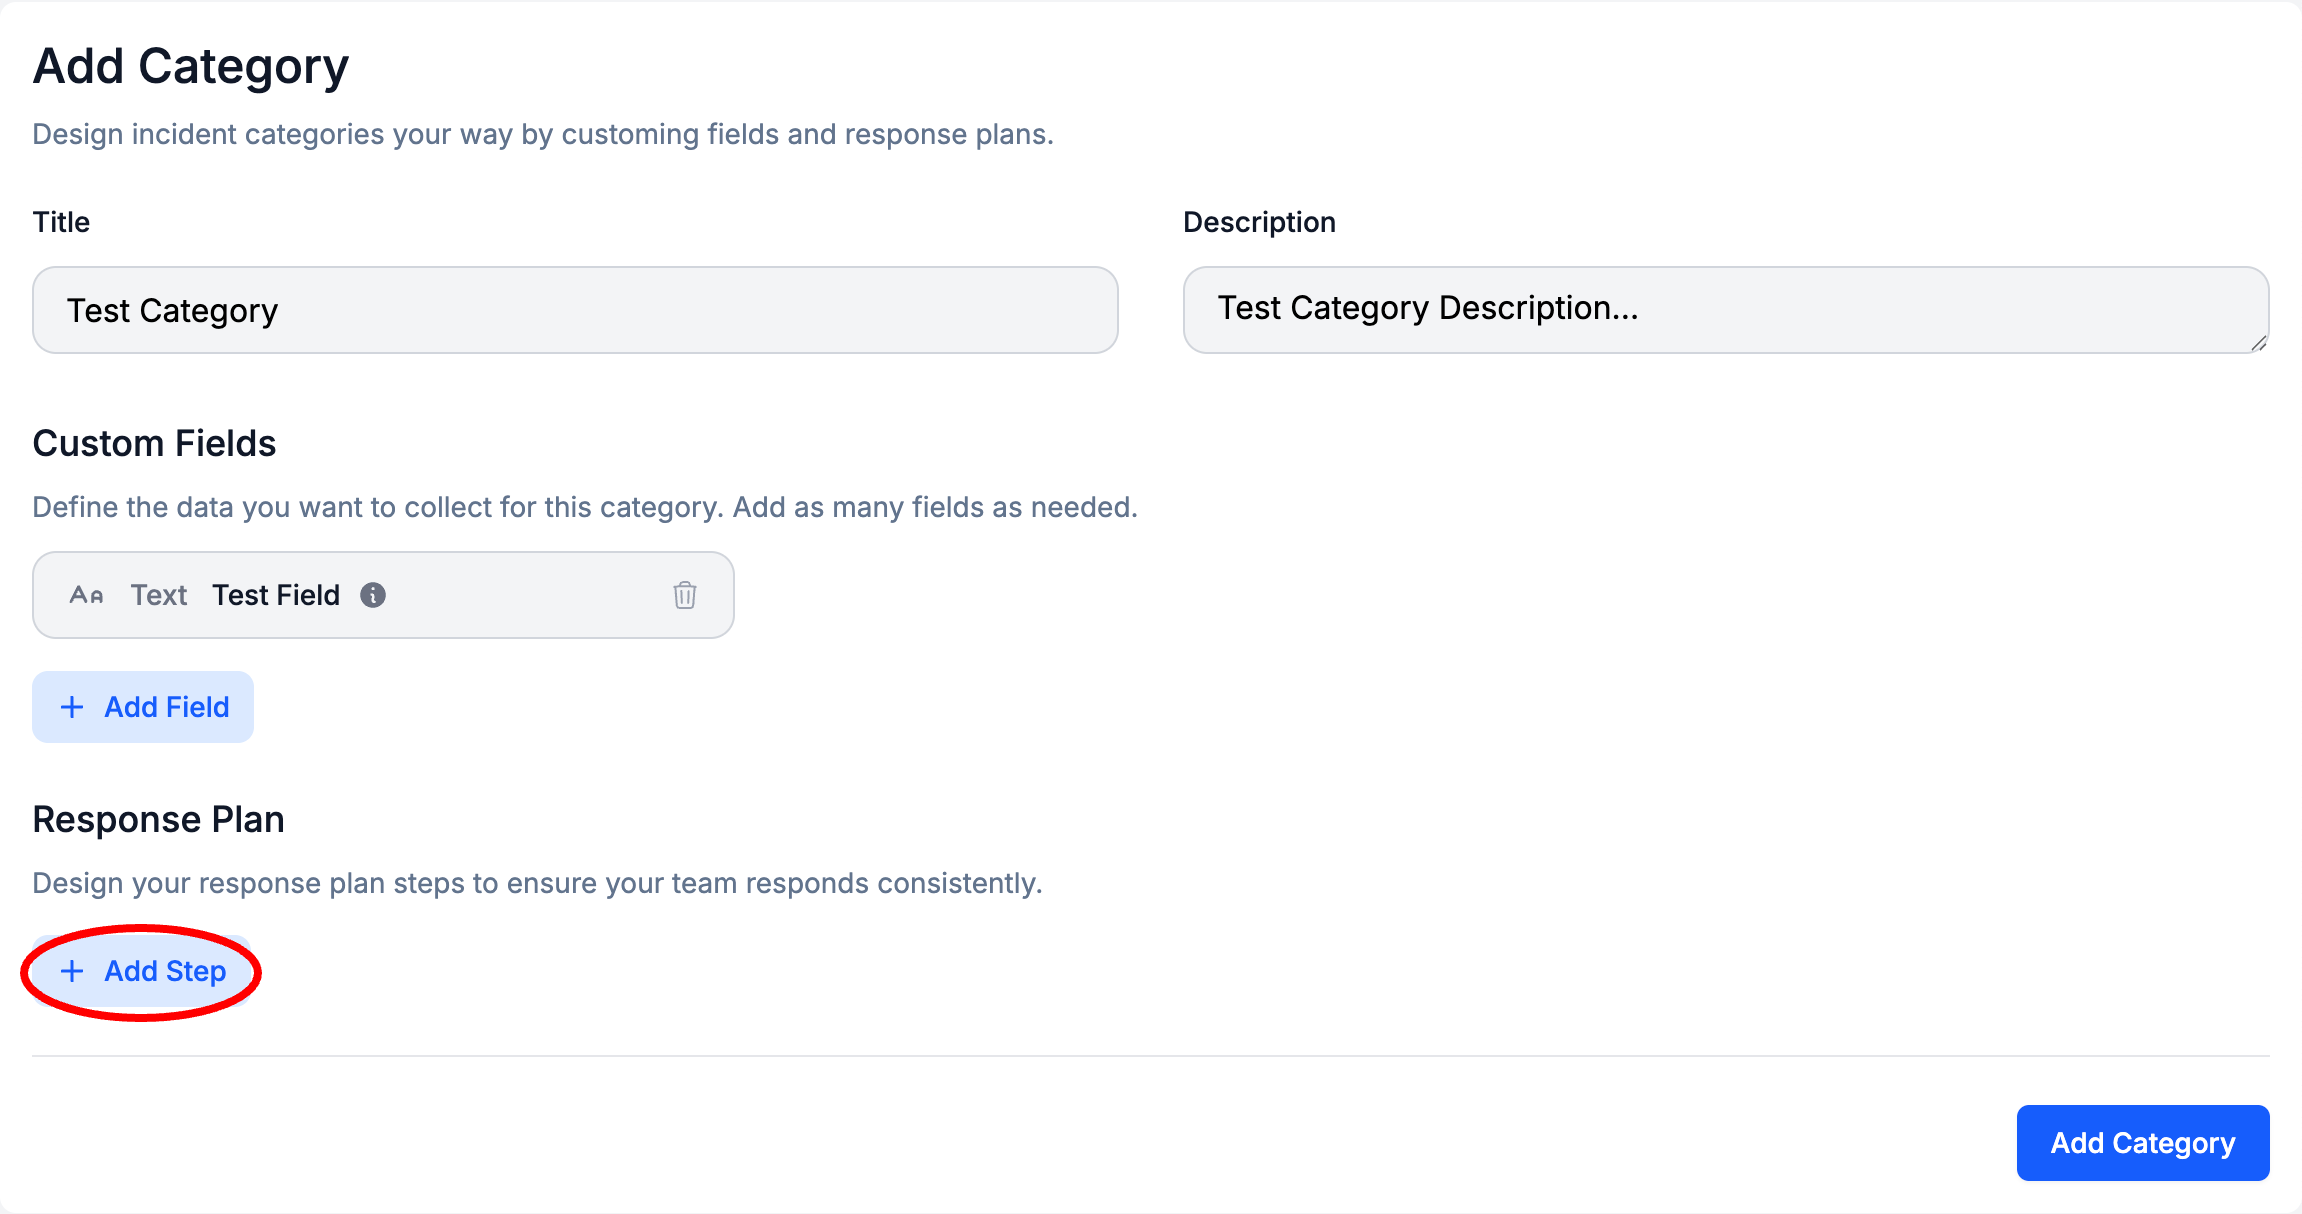
Task: Grab the Description box resize handle
Action: tap(2258, 343)
